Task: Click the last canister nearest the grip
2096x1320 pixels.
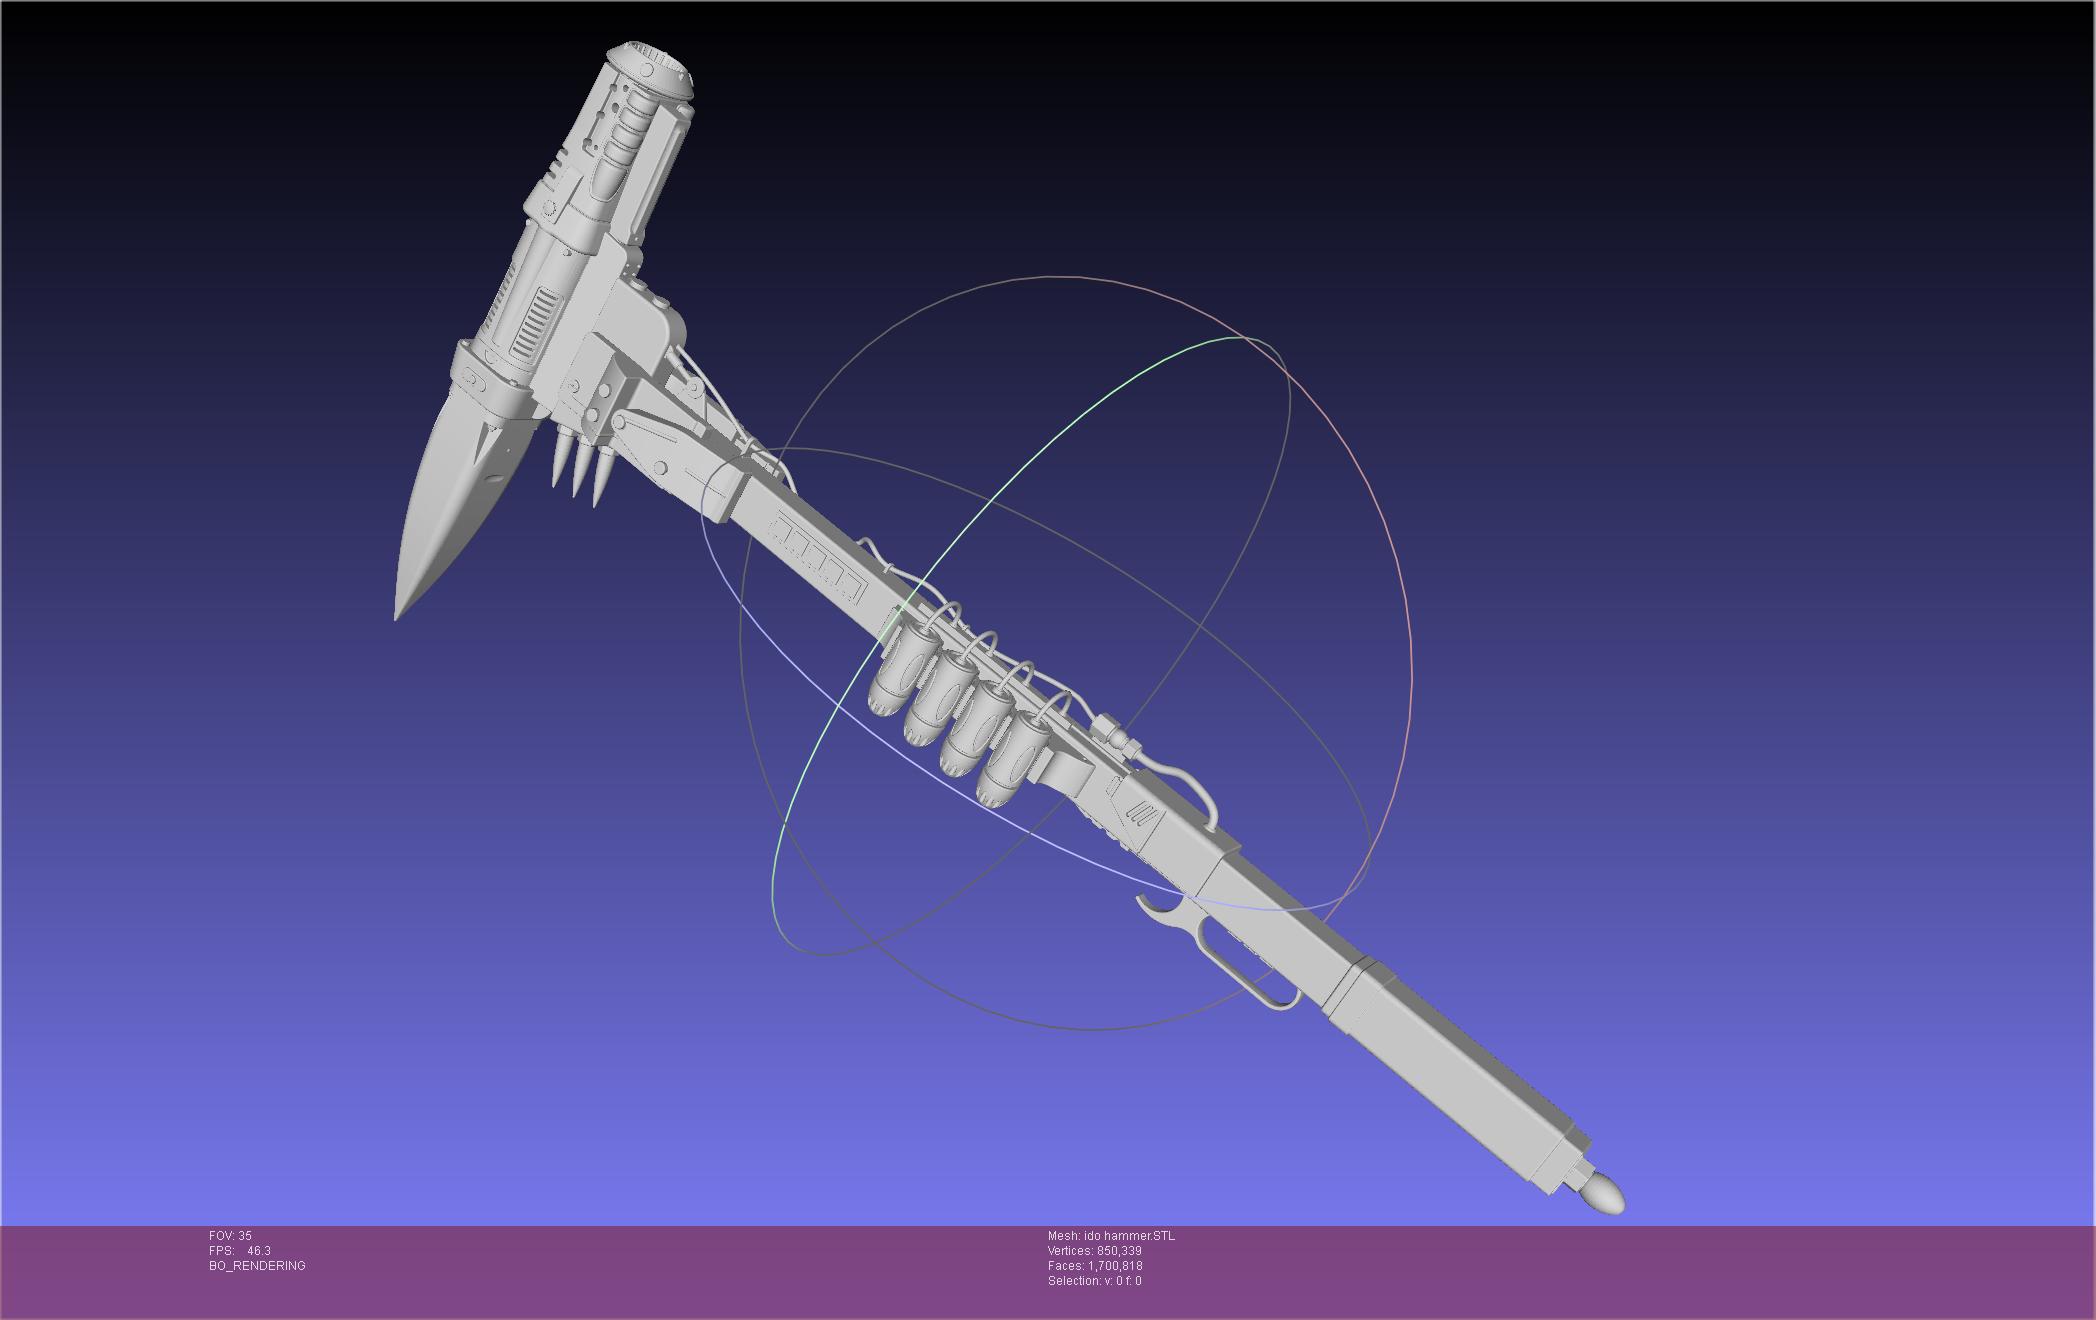Action: [1014, 762]
